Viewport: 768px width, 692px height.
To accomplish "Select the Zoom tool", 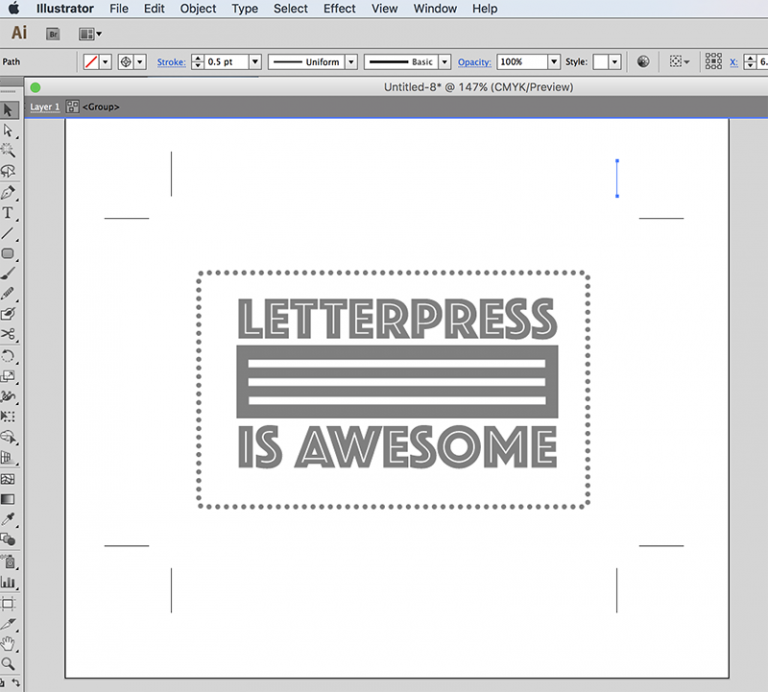I will point(8,664).
